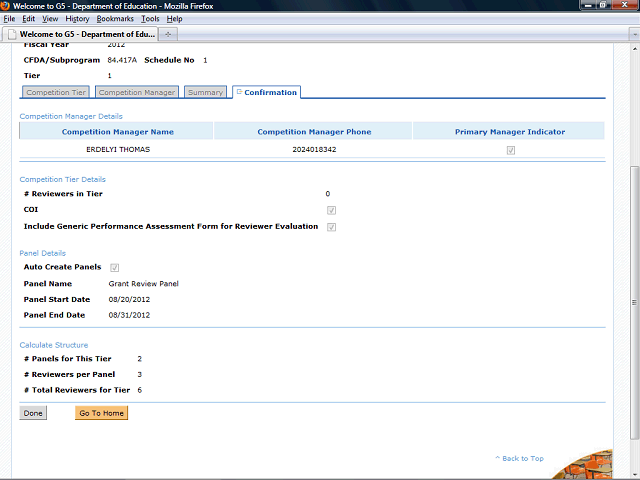Open the History menu
The image size is (640, 480).
pos(77,19)
